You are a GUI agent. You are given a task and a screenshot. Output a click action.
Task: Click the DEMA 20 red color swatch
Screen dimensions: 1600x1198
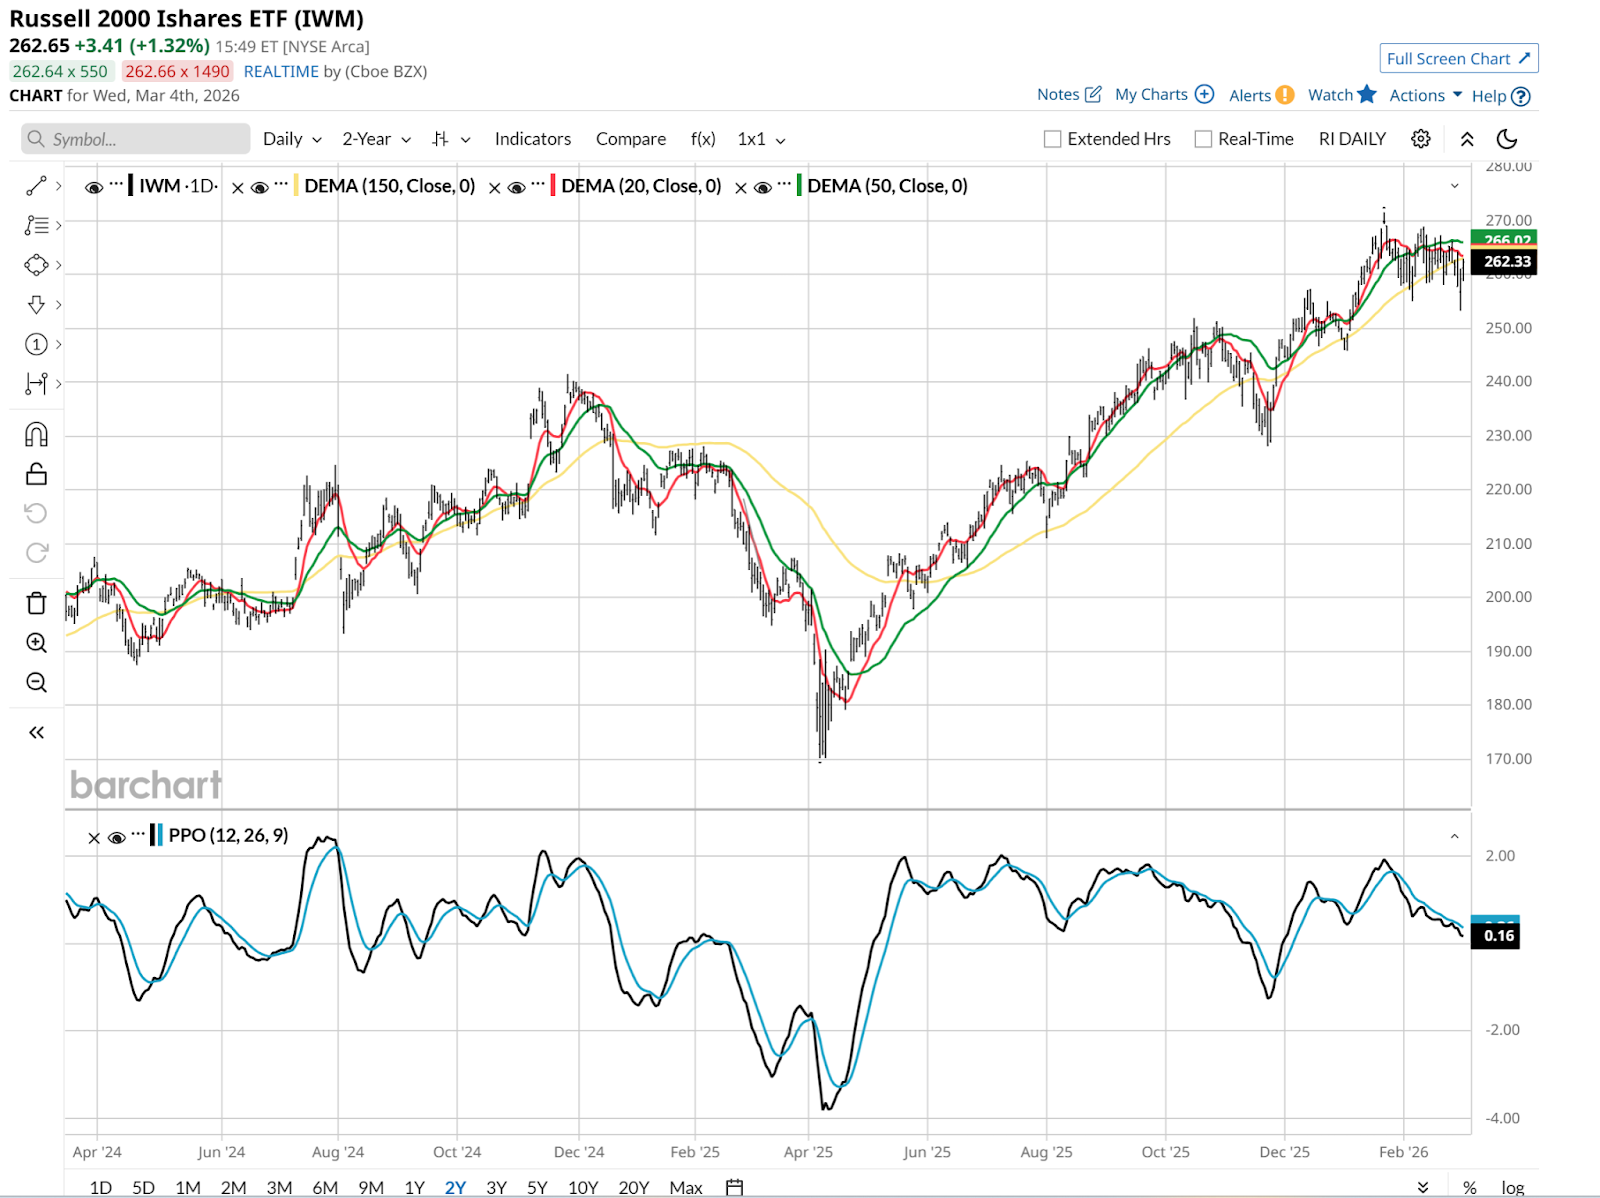click(553, 186)
